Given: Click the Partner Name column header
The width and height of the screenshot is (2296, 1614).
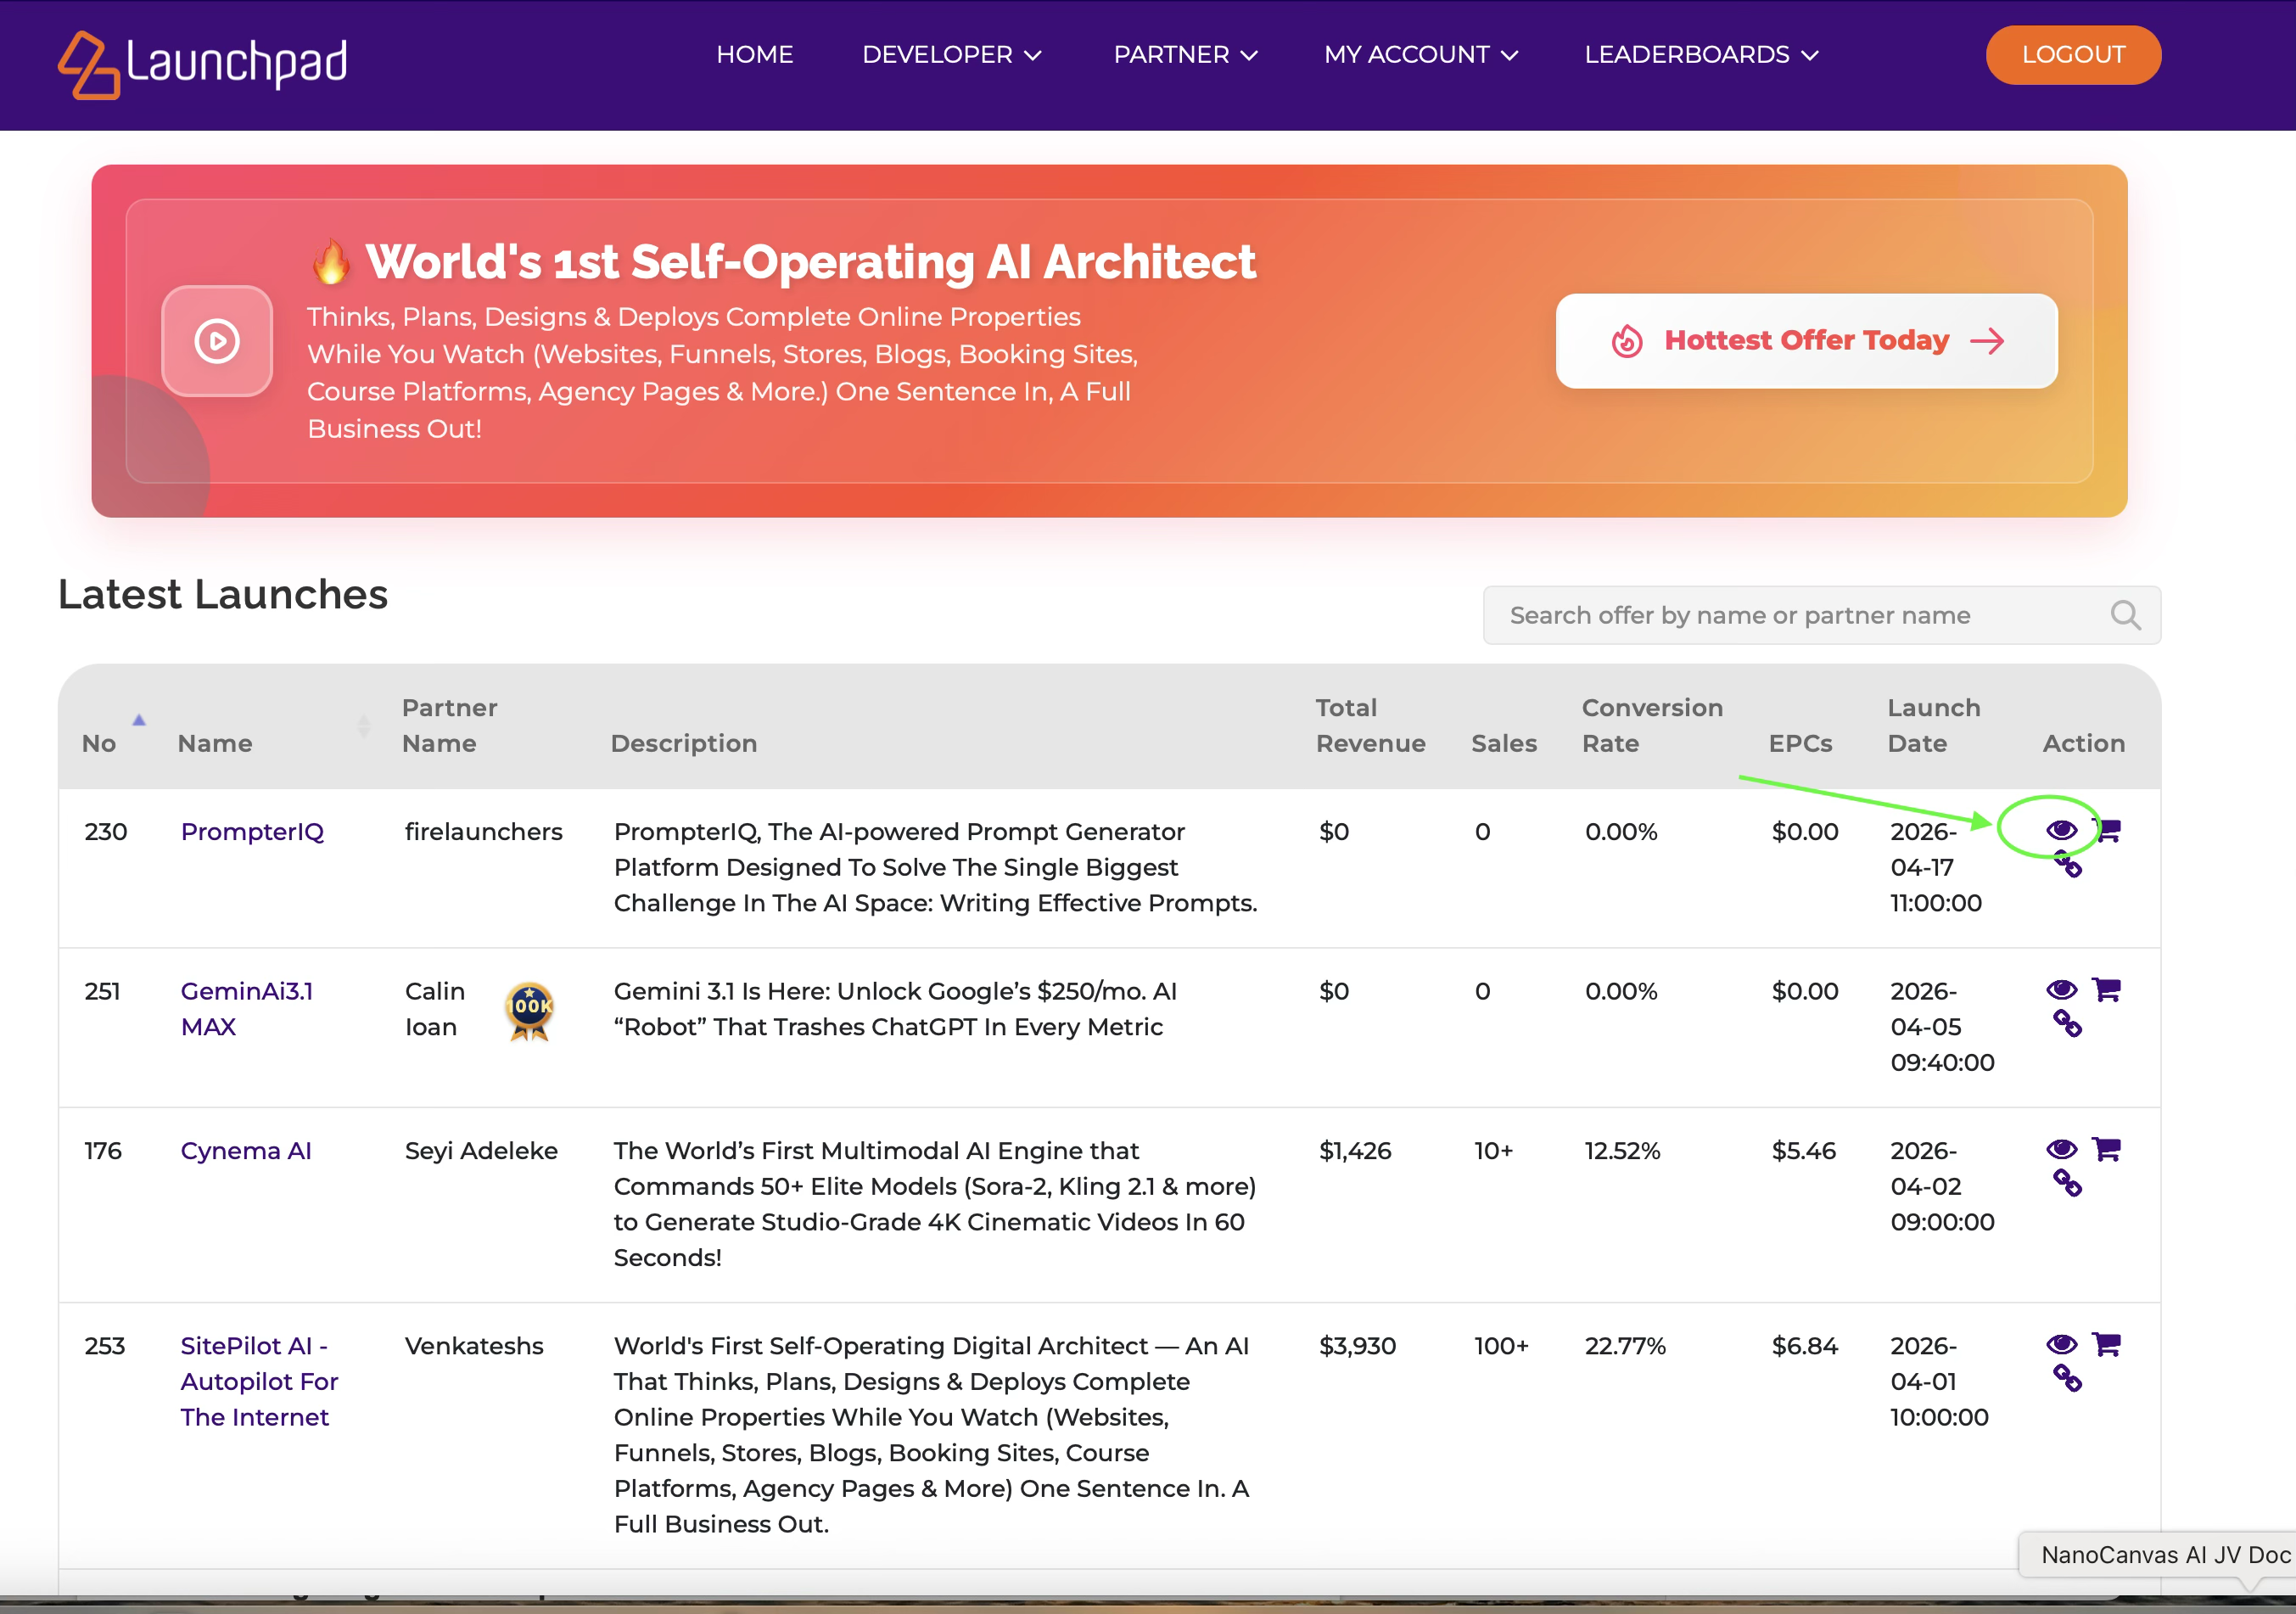Looking at the screenshot, I should click(x=450, y=726).
